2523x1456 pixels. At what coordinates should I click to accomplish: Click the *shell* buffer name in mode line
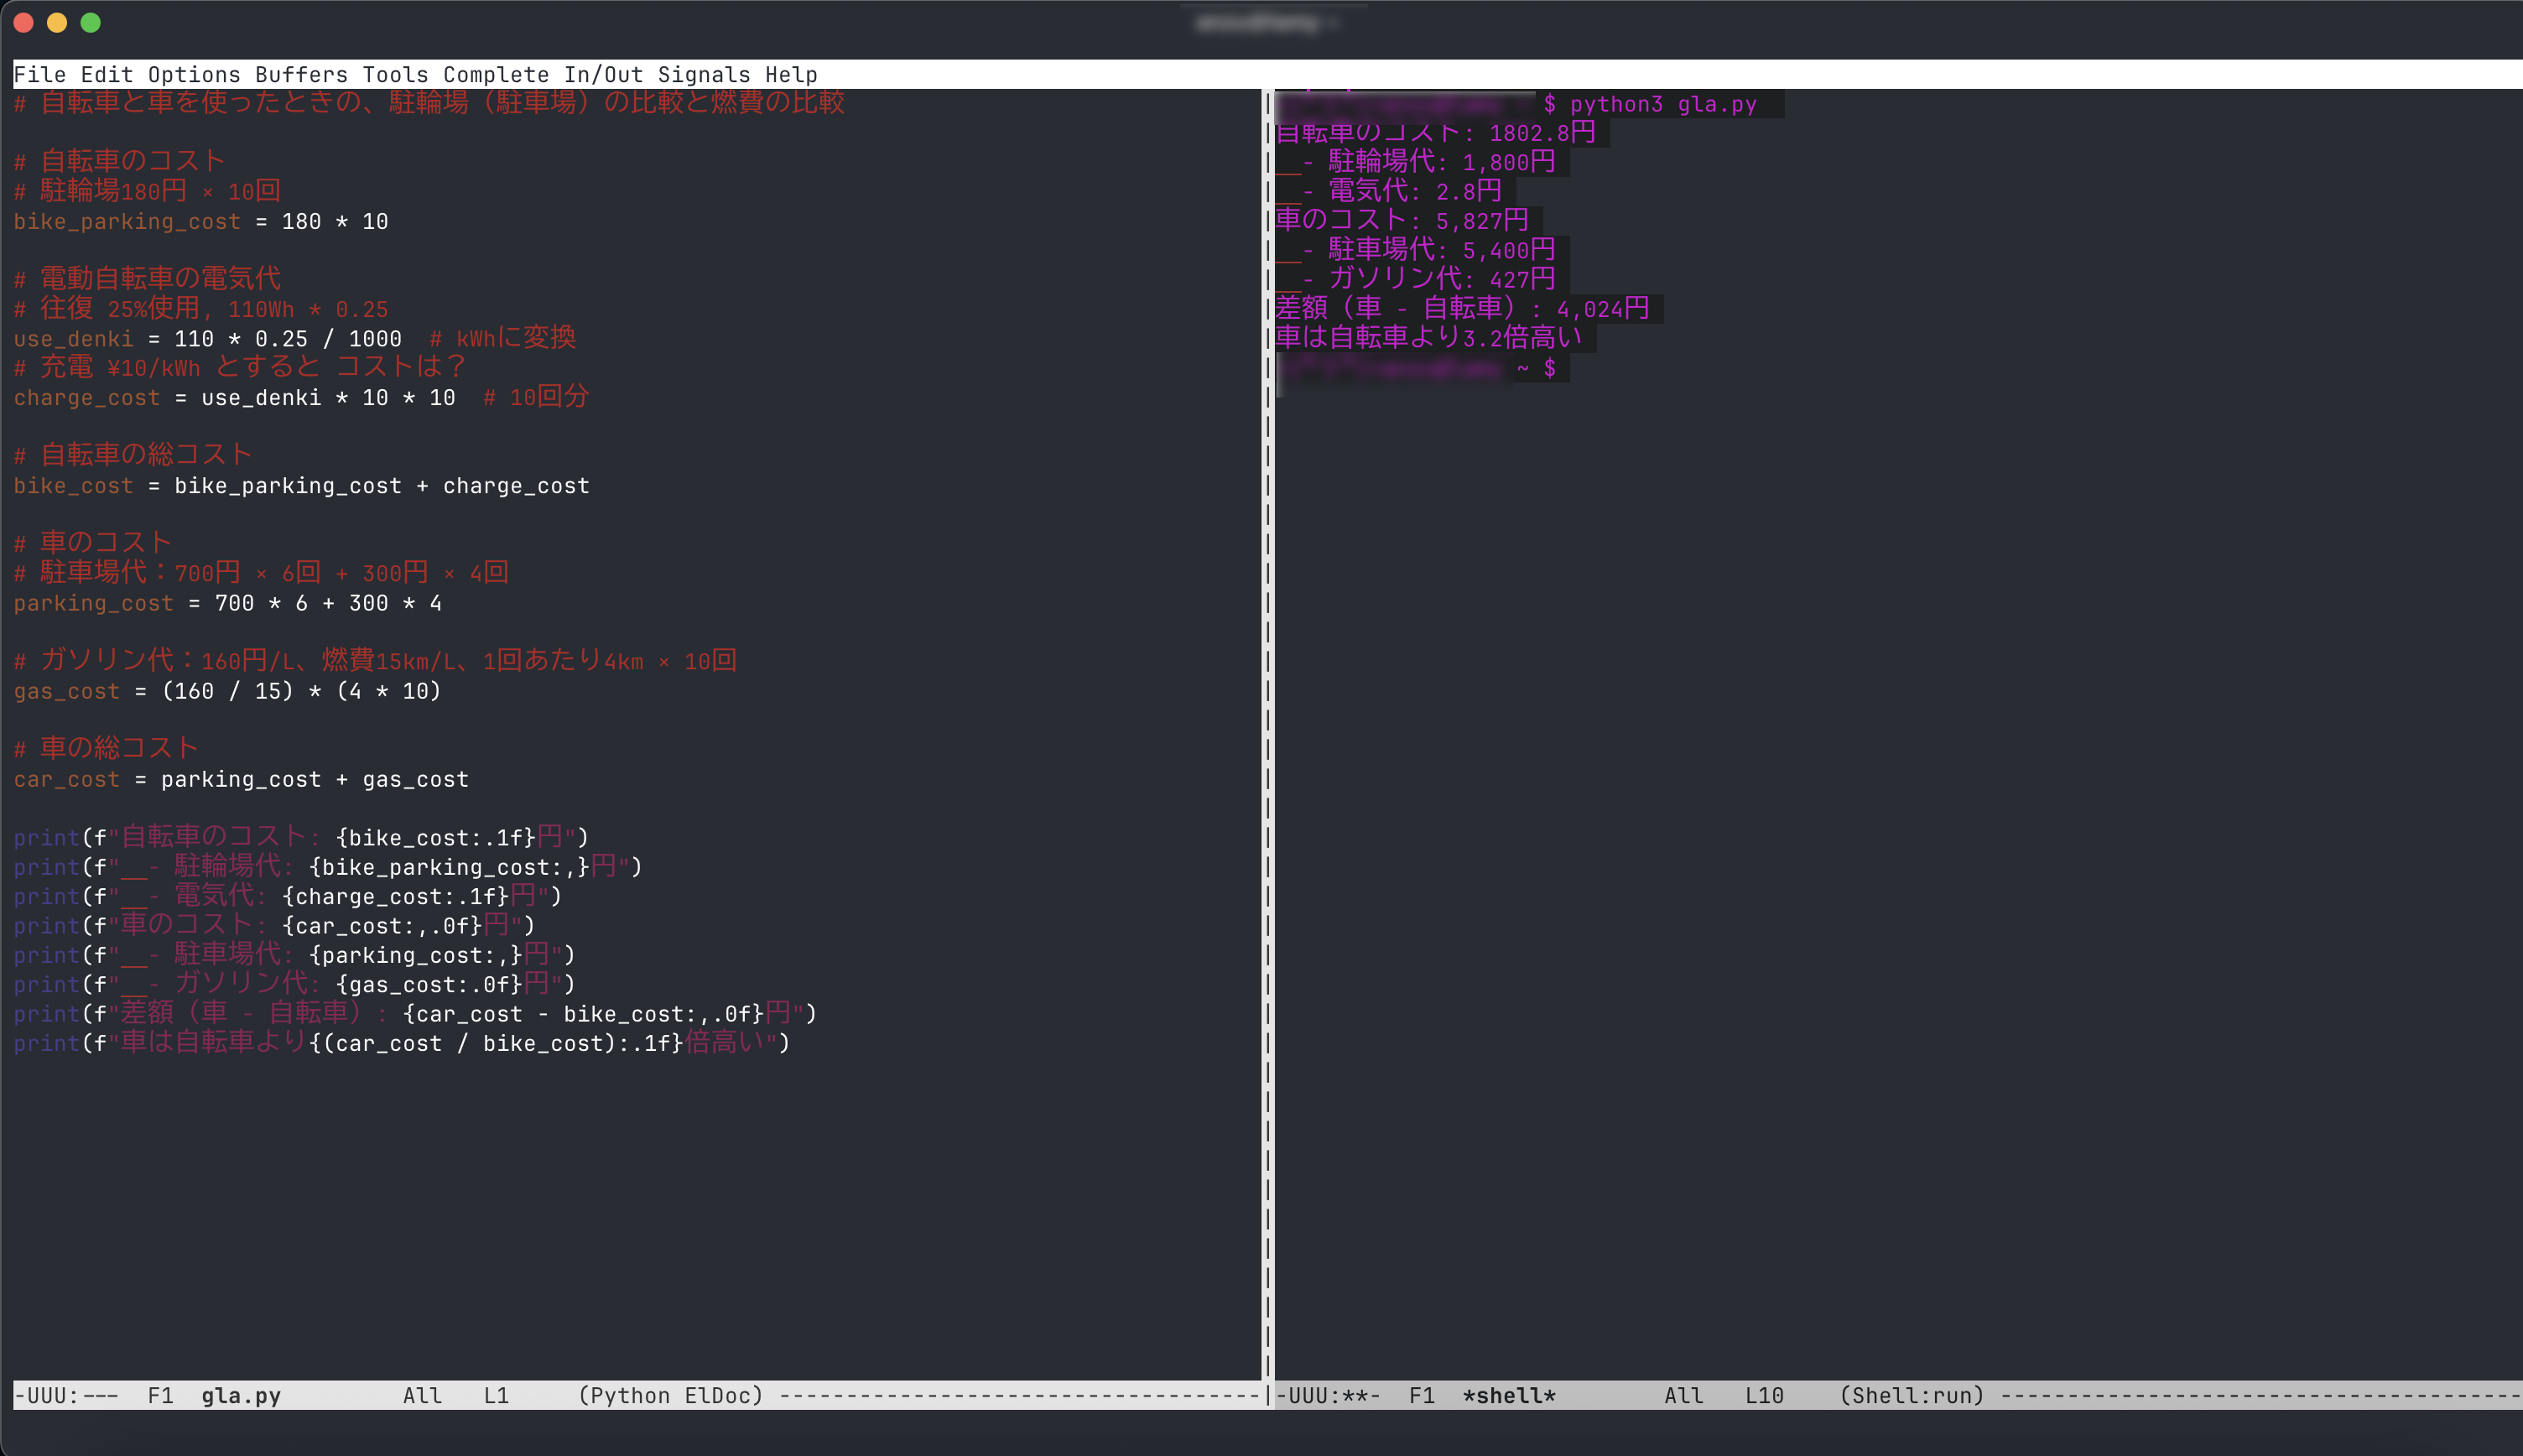(x=1508, y=1396)
